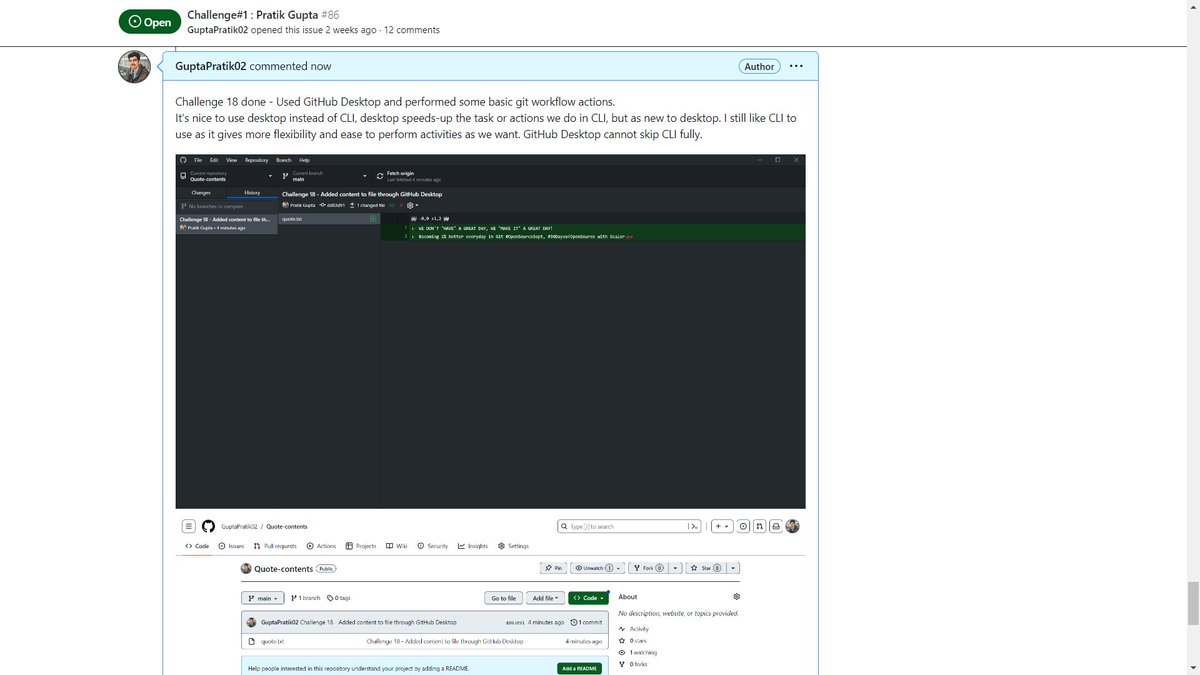The height and width of the screenshot is (675, 1200).
Task: Select the Projects repository tab
Action: tap(361, 546)
